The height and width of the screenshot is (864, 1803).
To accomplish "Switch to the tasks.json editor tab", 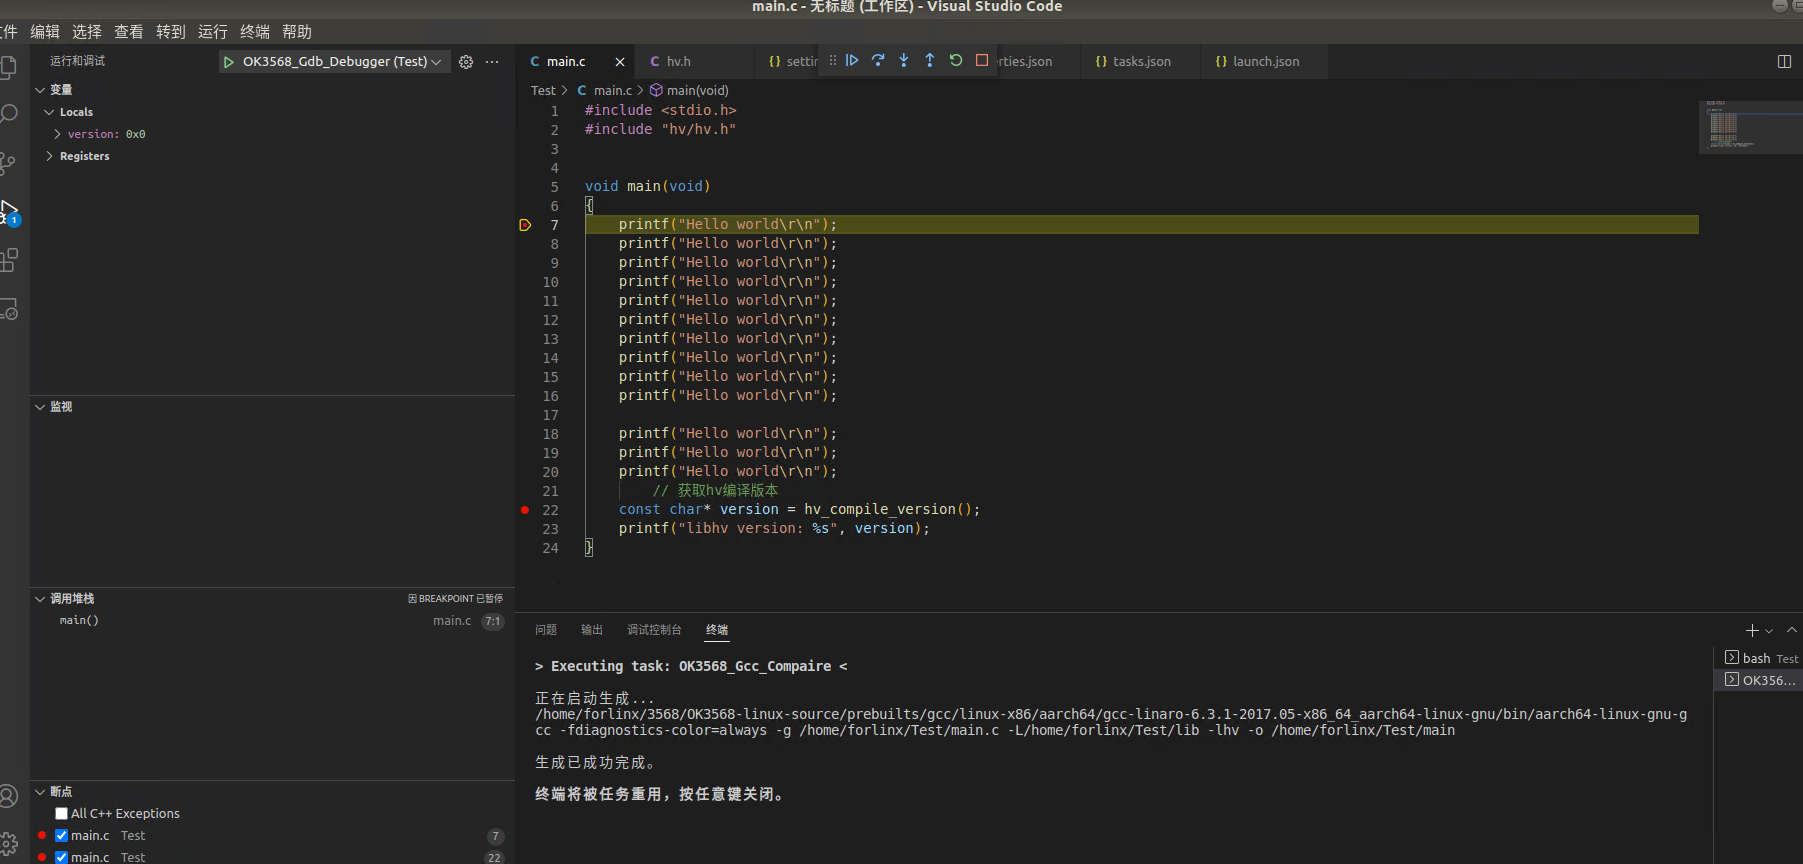I will pyautogui.click(x=1141, y=62).
